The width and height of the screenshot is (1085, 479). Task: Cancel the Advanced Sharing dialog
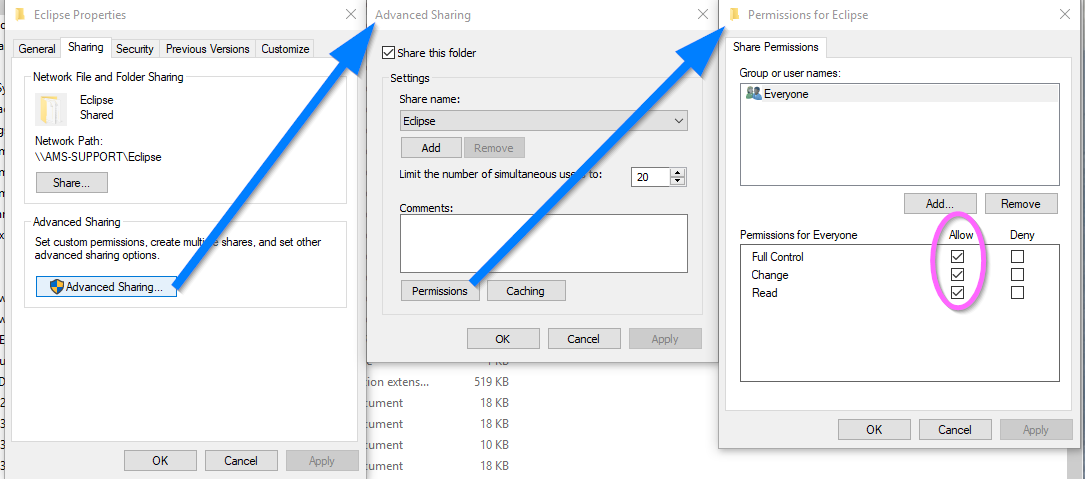click(x=583, y=338)
